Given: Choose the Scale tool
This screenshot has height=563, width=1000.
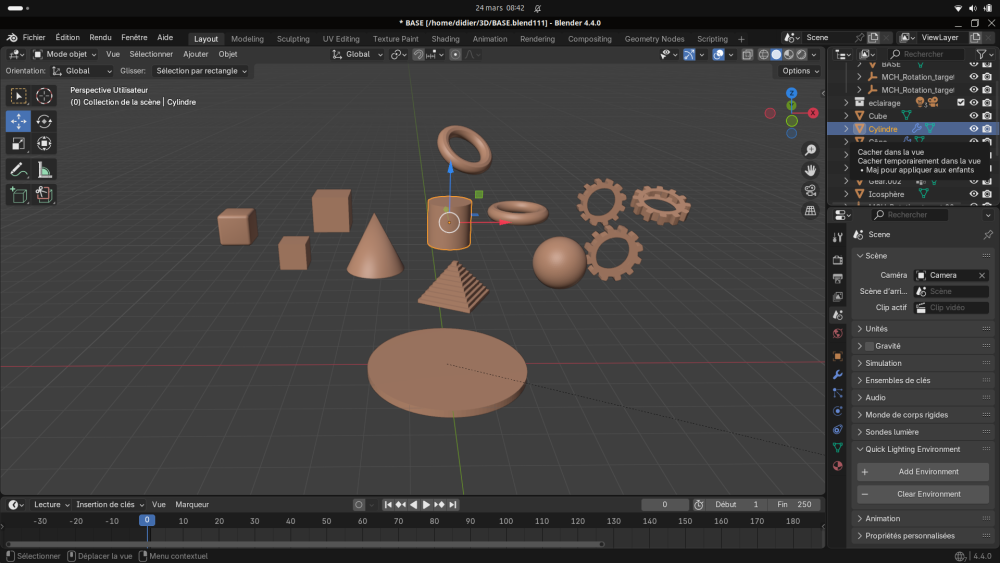Looking at the screenshot, I should pyautogui.click(x=18, y=144).
